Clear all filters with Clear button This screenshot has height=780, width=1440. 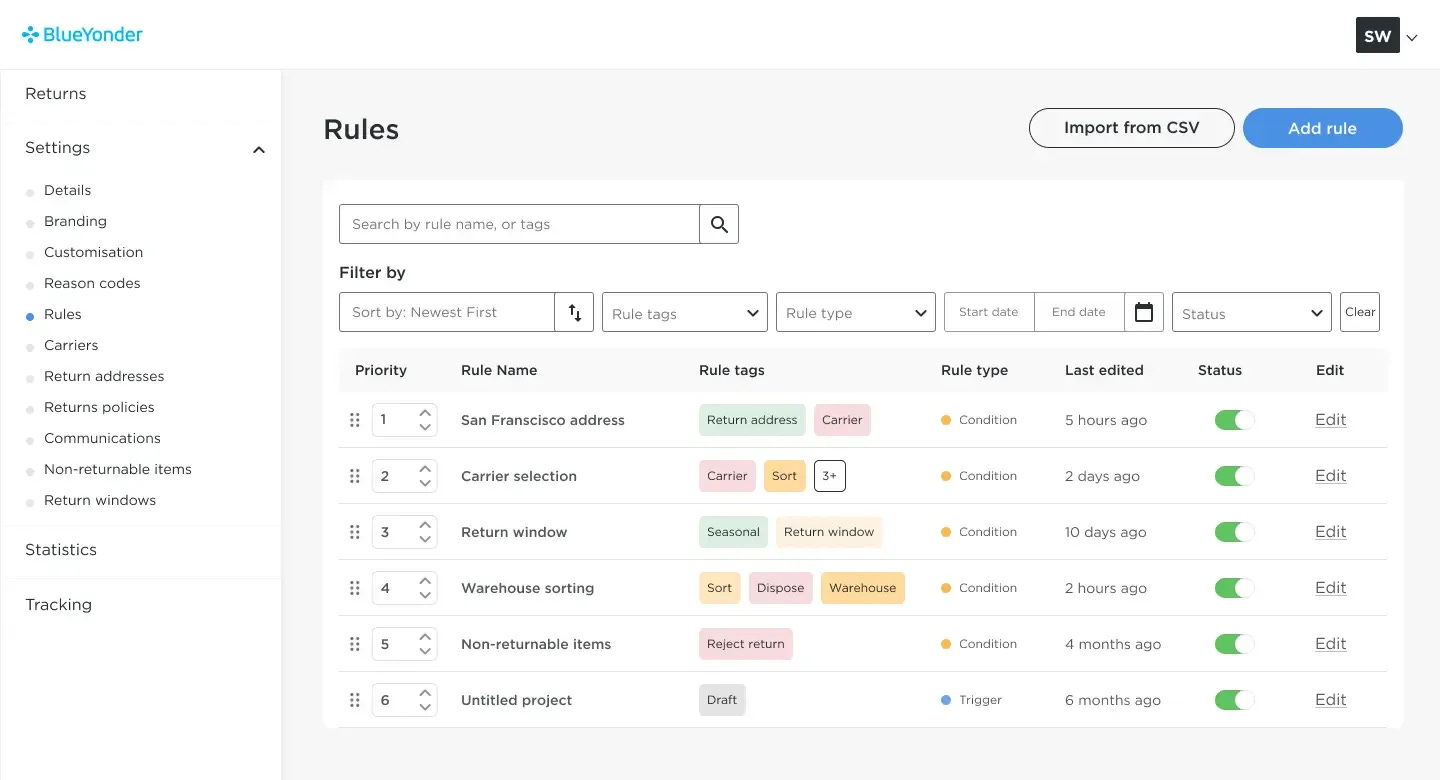tap(1360, 312)
